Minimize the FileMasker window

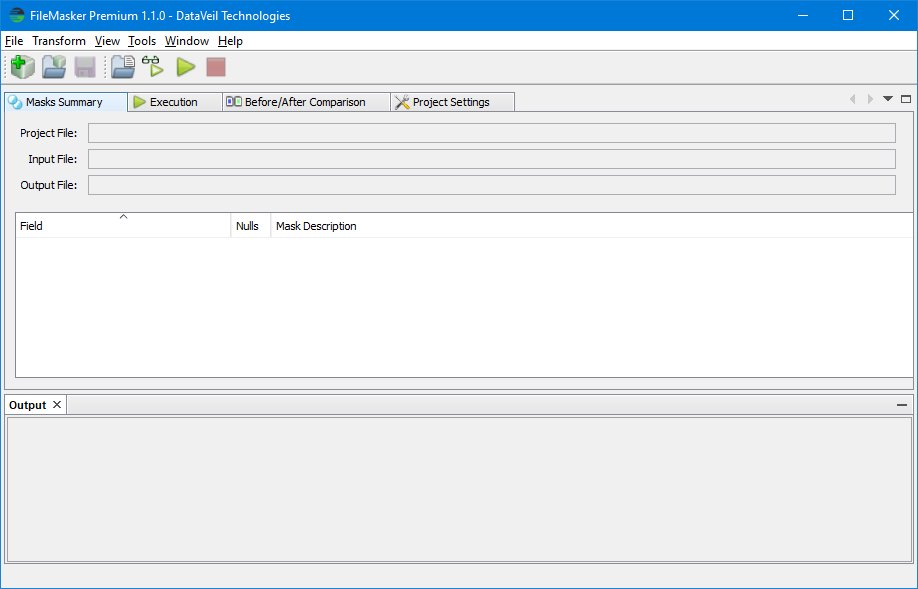pos(803,15)
